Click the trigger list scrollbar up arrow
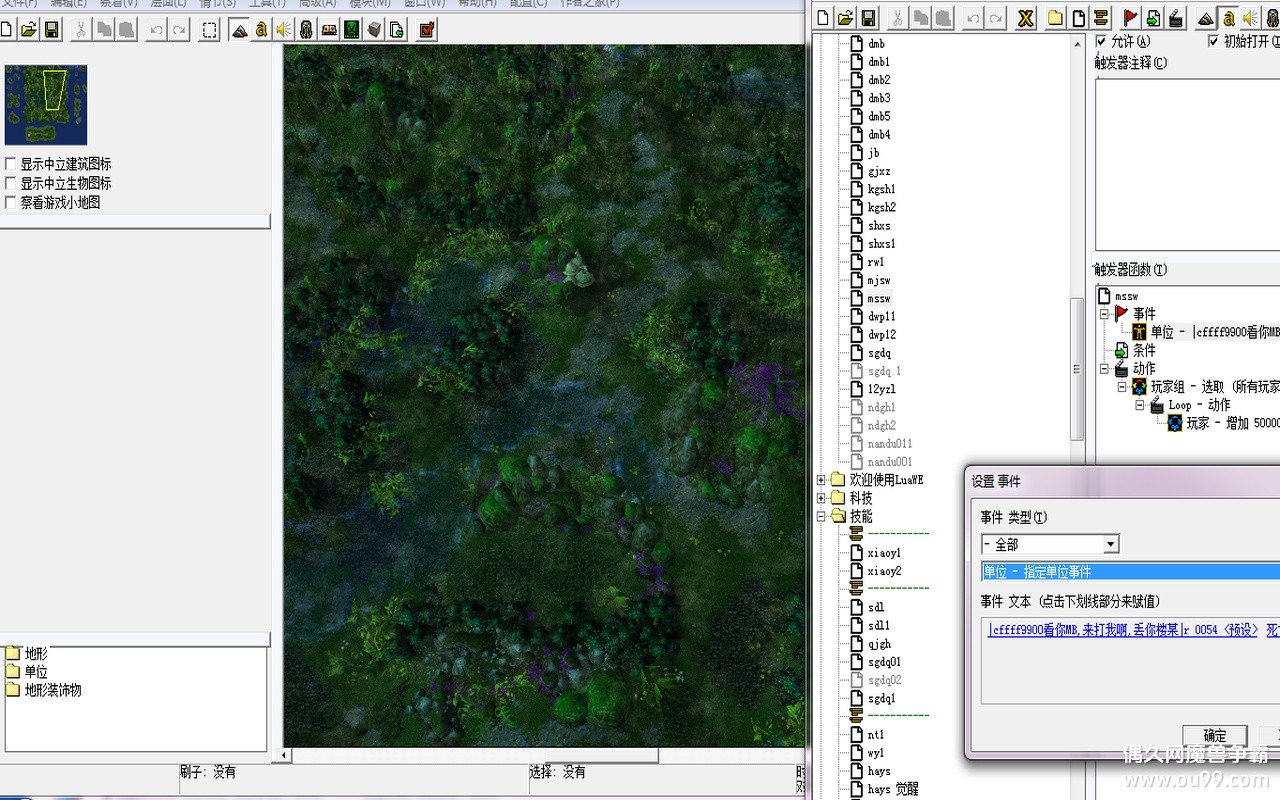 [1077, 42]
